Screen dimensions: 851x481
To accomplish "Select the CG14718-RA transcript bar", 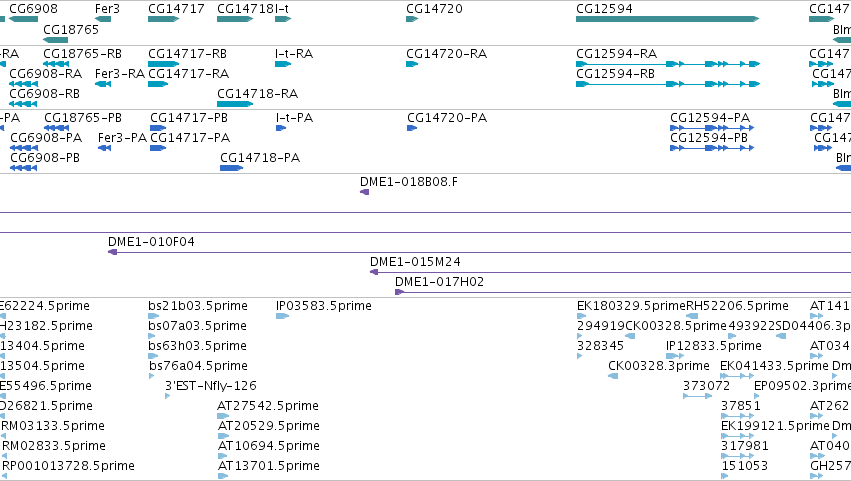I will pos(235,104).
